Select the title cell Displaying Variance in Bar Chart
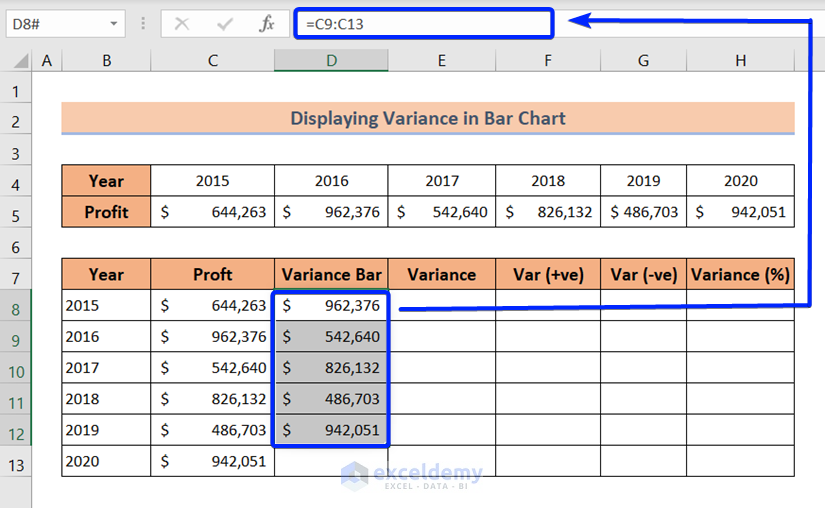The image size is (825, 508). pyautogui.click(x=427, y=118)
